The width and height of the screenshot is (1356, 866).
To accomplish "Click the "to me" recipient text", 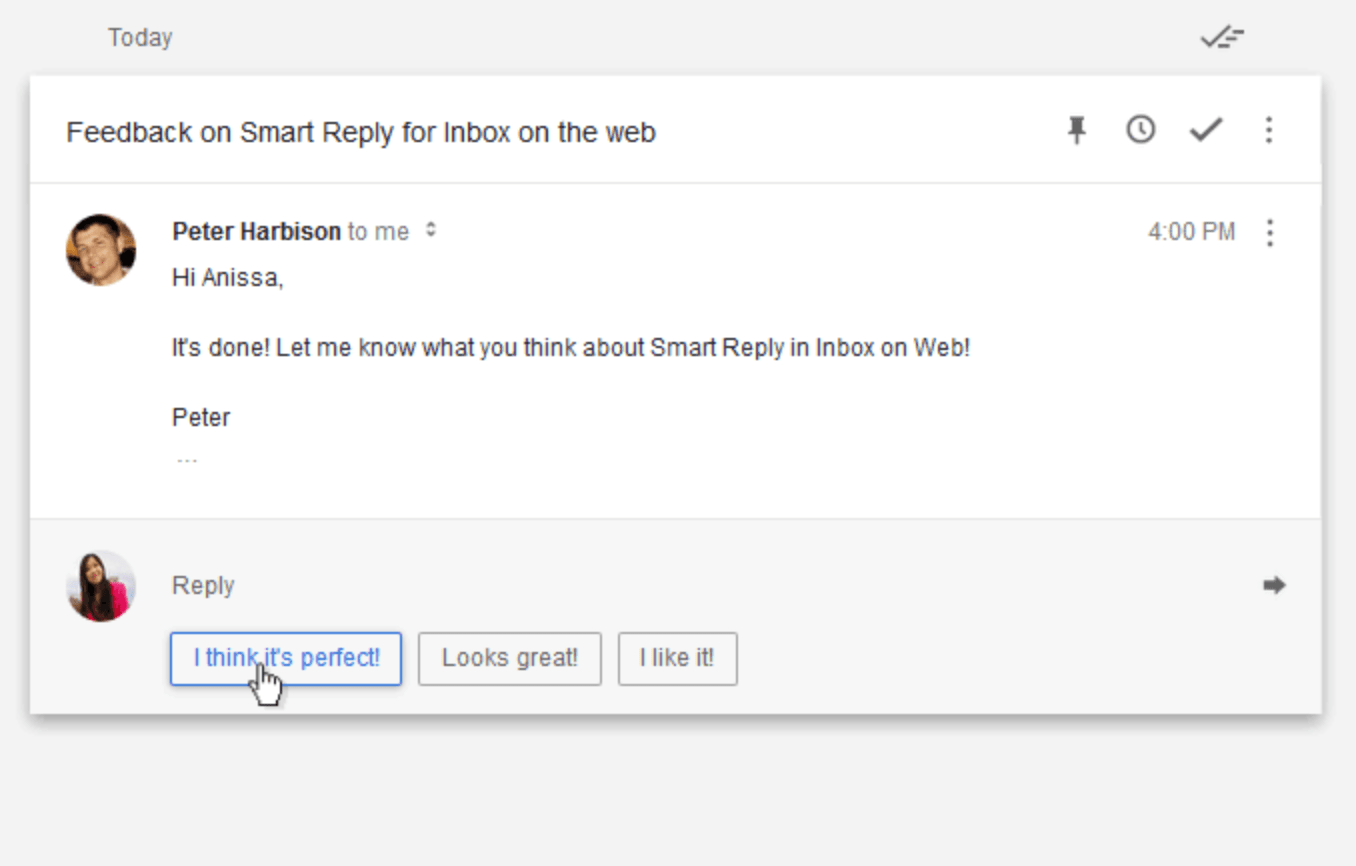I will (x=378, y=232).
